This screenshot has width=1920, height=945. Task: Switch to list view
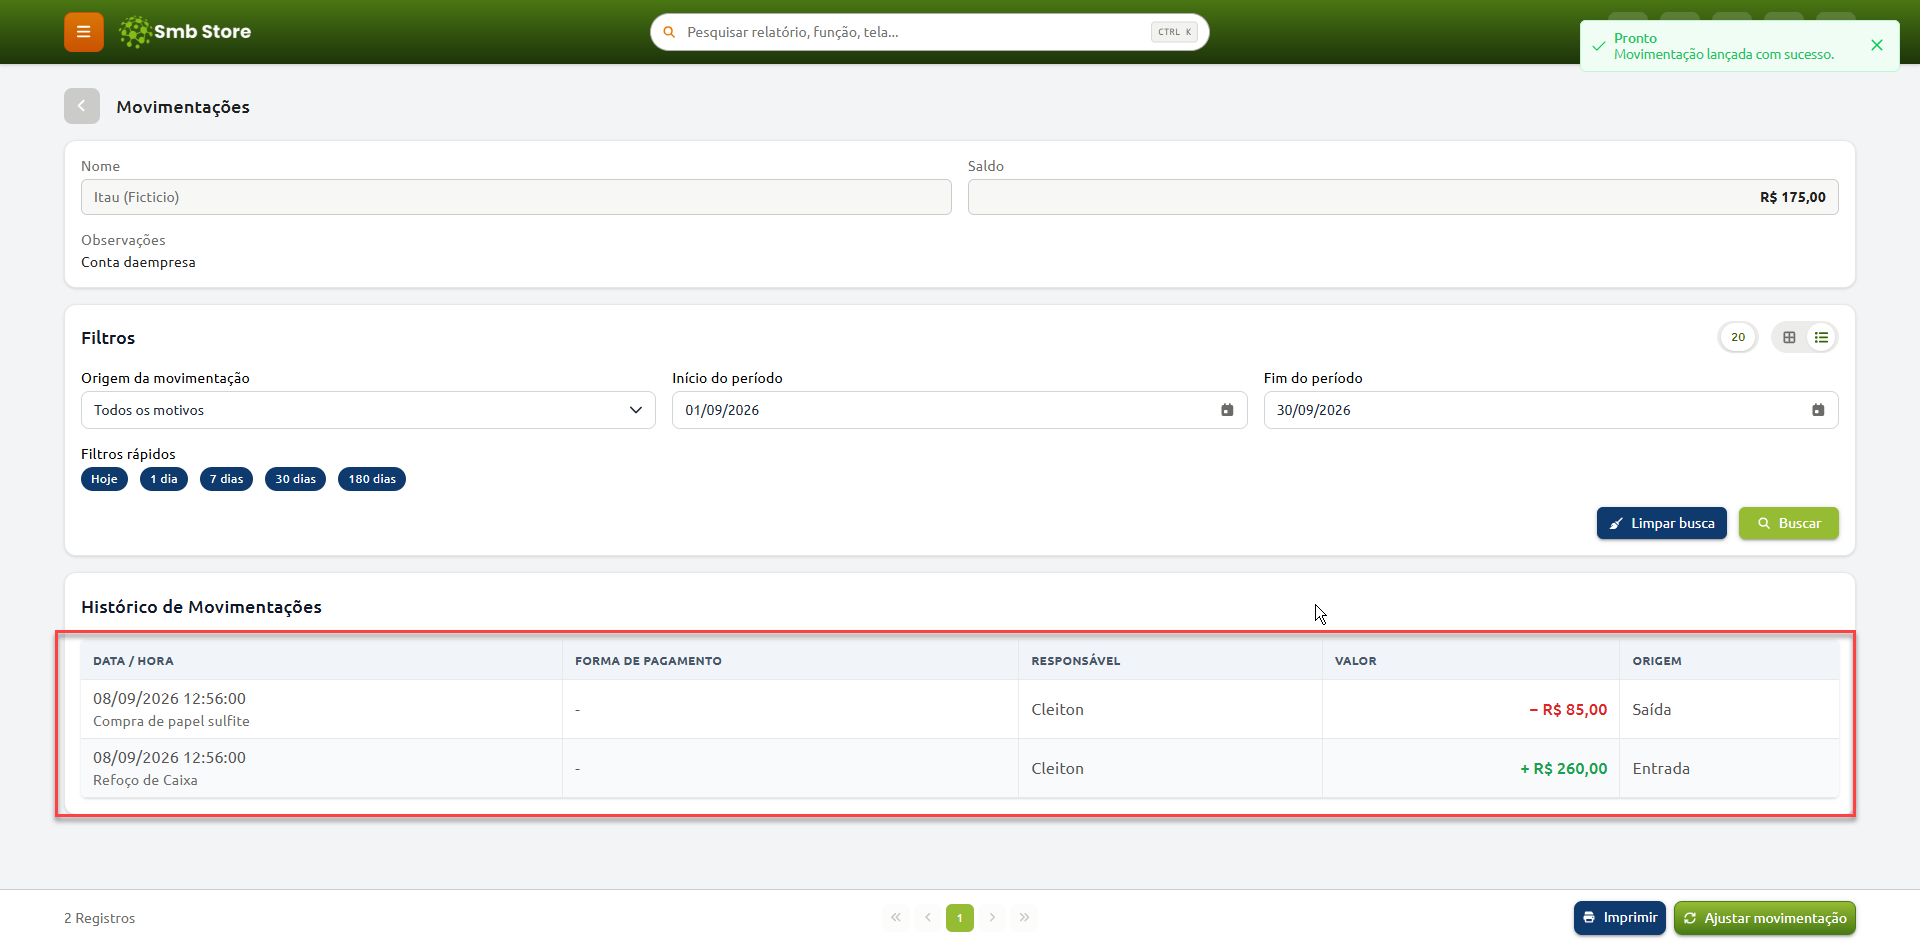point(1821,337)
